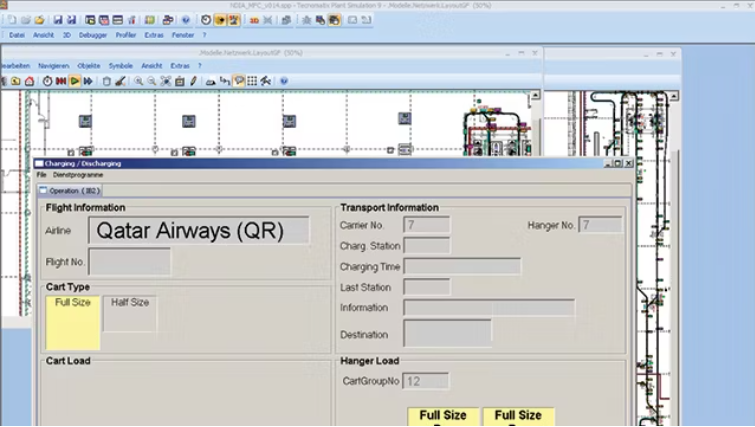Click the fit-to-window zoom icon
755x427 pixels.
[x=166, y=81]
